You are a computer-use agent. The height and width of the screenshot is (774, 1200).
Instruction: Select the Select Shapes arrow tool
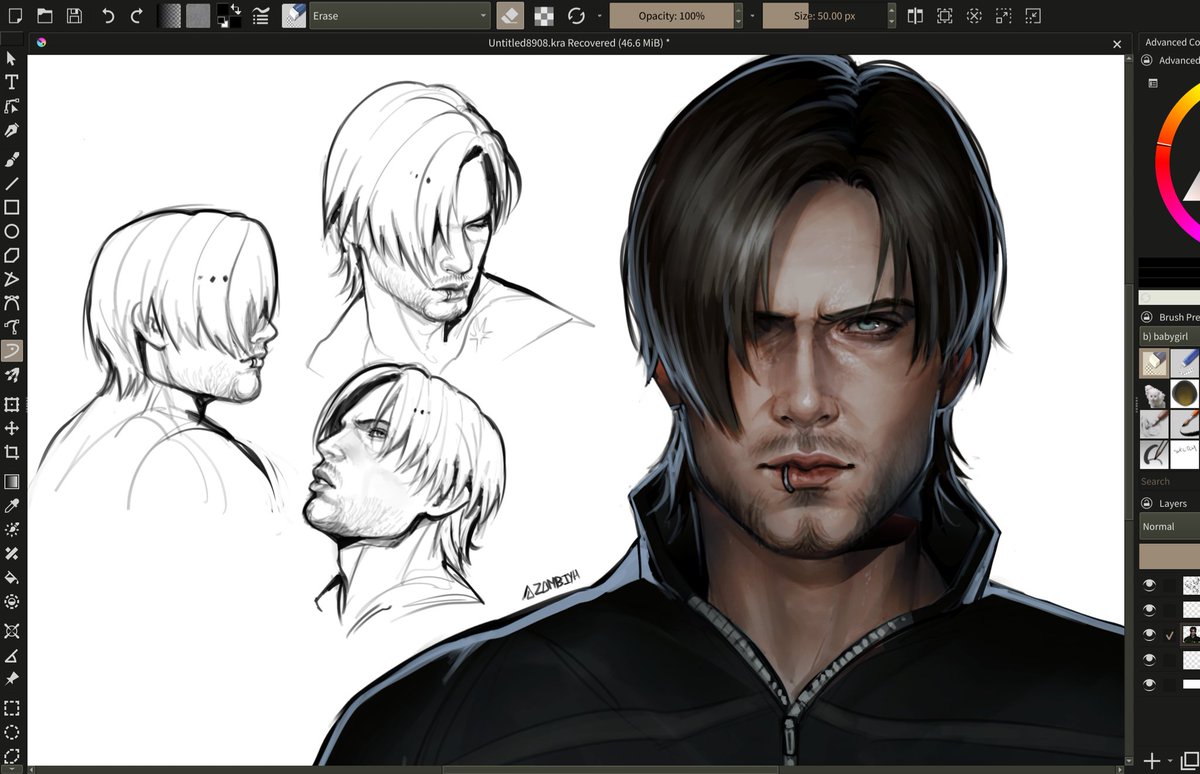(12, 58)
